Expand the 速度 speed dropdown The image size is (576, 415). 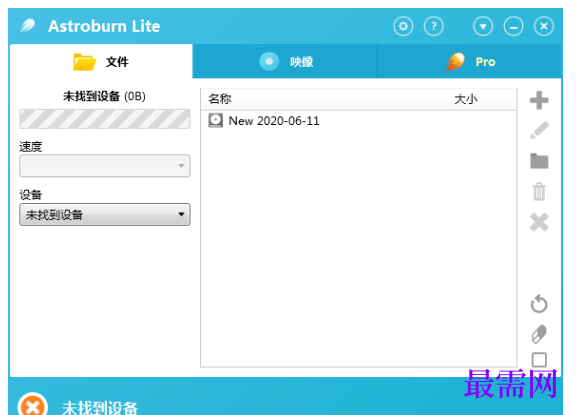click(105, 166)
